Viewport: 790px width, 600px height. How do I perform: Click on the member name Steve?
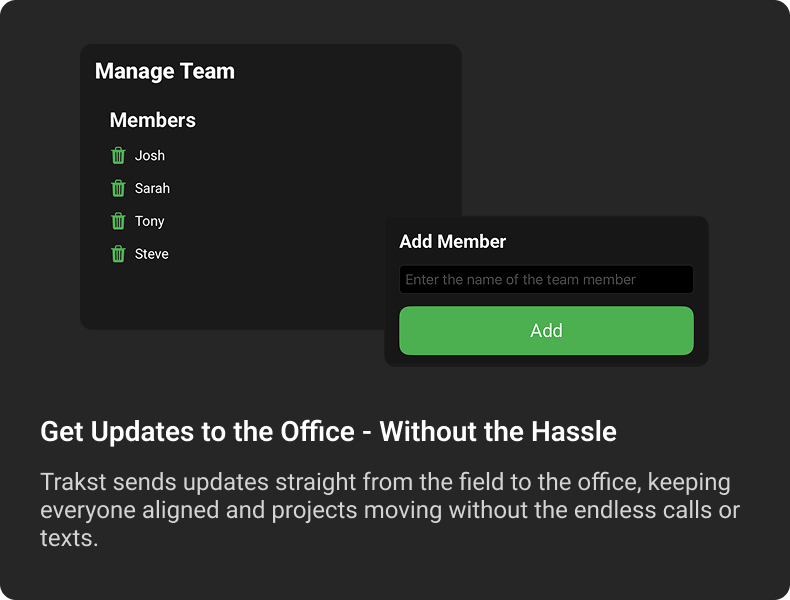point(152,254)
